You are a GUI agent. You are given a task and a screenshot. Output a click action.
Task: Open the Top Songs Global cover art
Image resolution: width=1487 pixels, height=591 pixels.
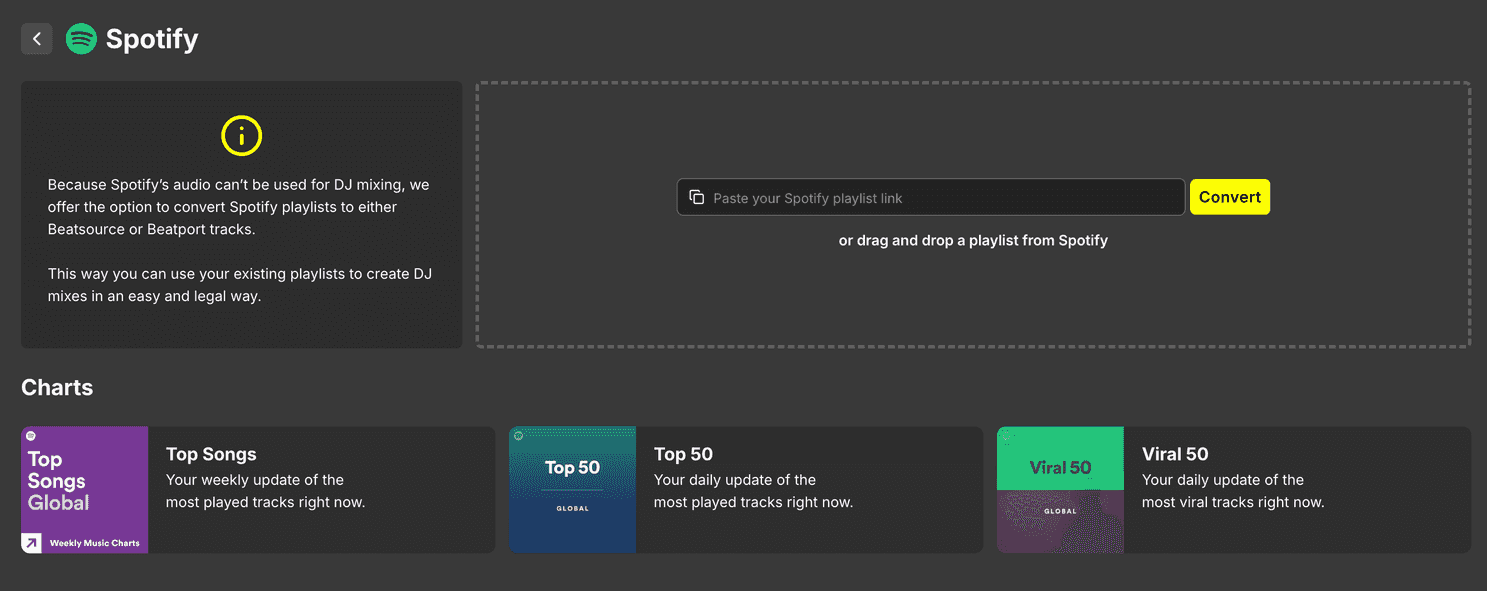pyautogui.click(x=85, y=490)
